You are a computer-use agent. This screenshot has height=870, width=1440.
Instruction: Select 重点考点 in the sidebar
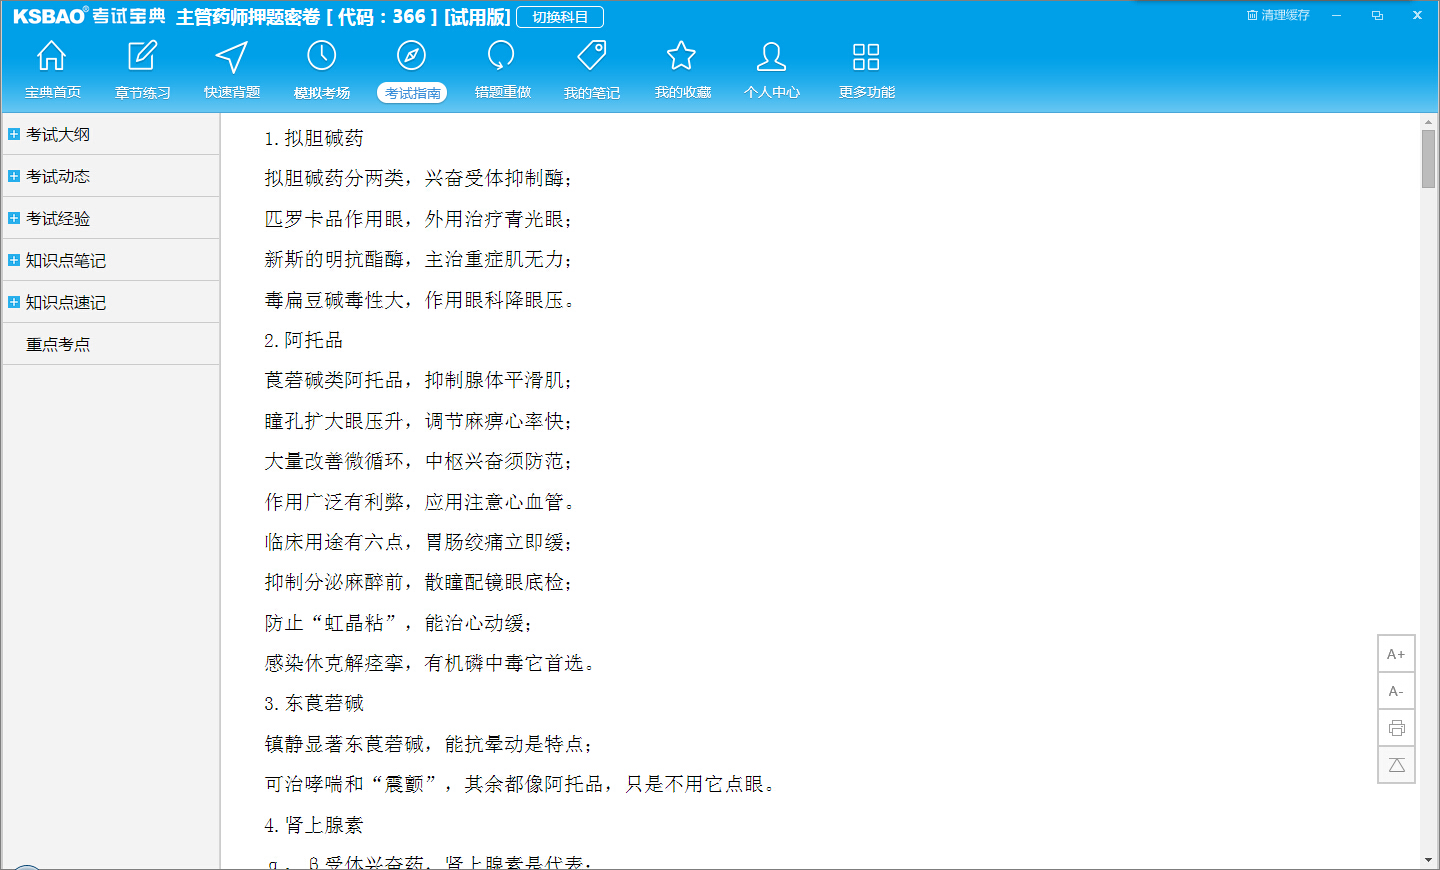pos(58,344)
